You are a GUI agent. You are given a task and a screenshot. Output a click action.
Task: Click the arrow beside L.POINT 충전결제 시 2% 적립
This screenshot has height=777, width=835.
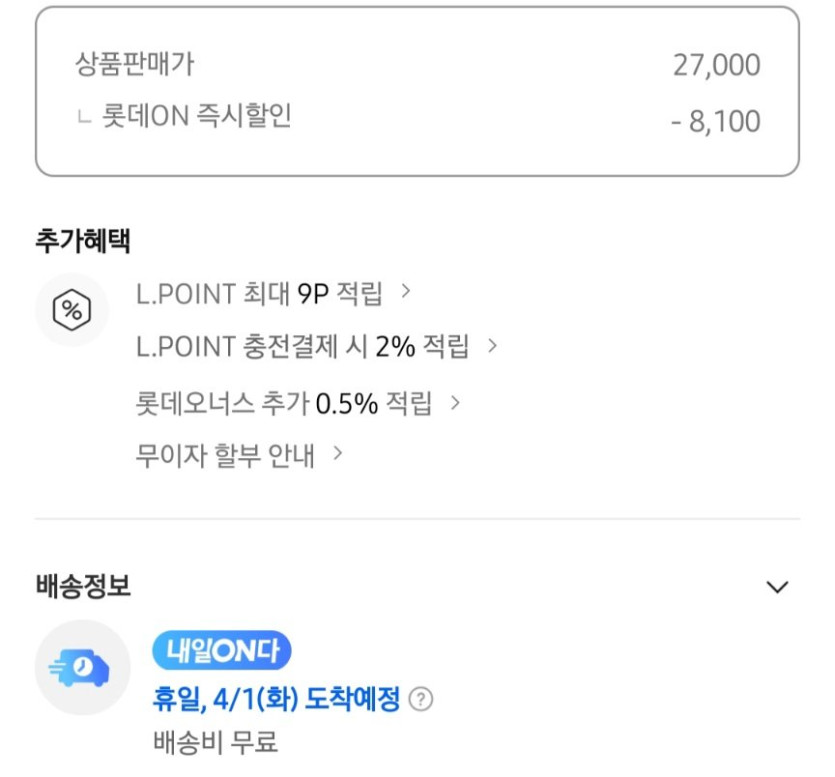pyautogui.click(x=492, y=346)
